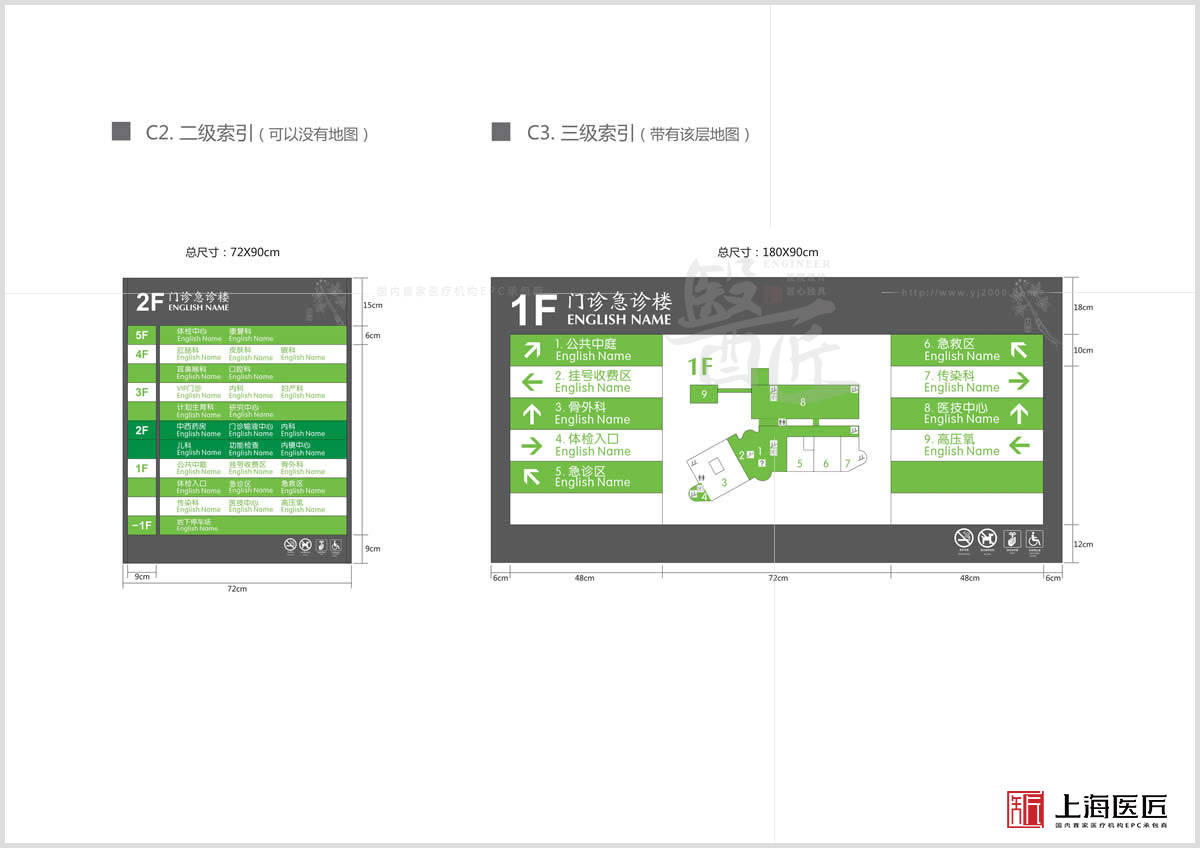
Task: Click the gray square beside C2 heading
Action: coord(121,132)
